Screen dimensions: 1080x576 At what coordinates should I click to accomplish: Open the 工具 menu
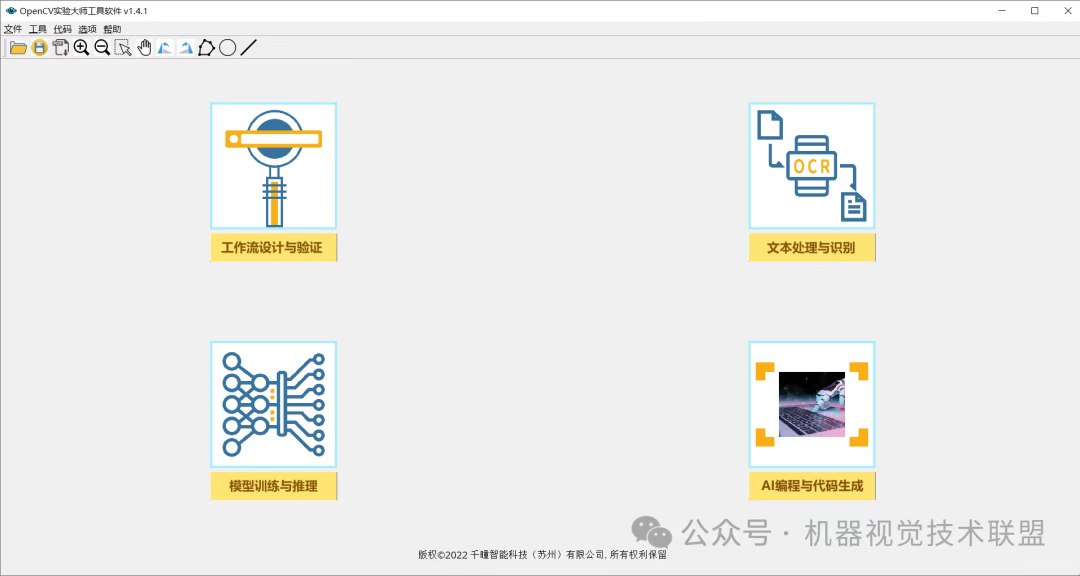point(38,28)
